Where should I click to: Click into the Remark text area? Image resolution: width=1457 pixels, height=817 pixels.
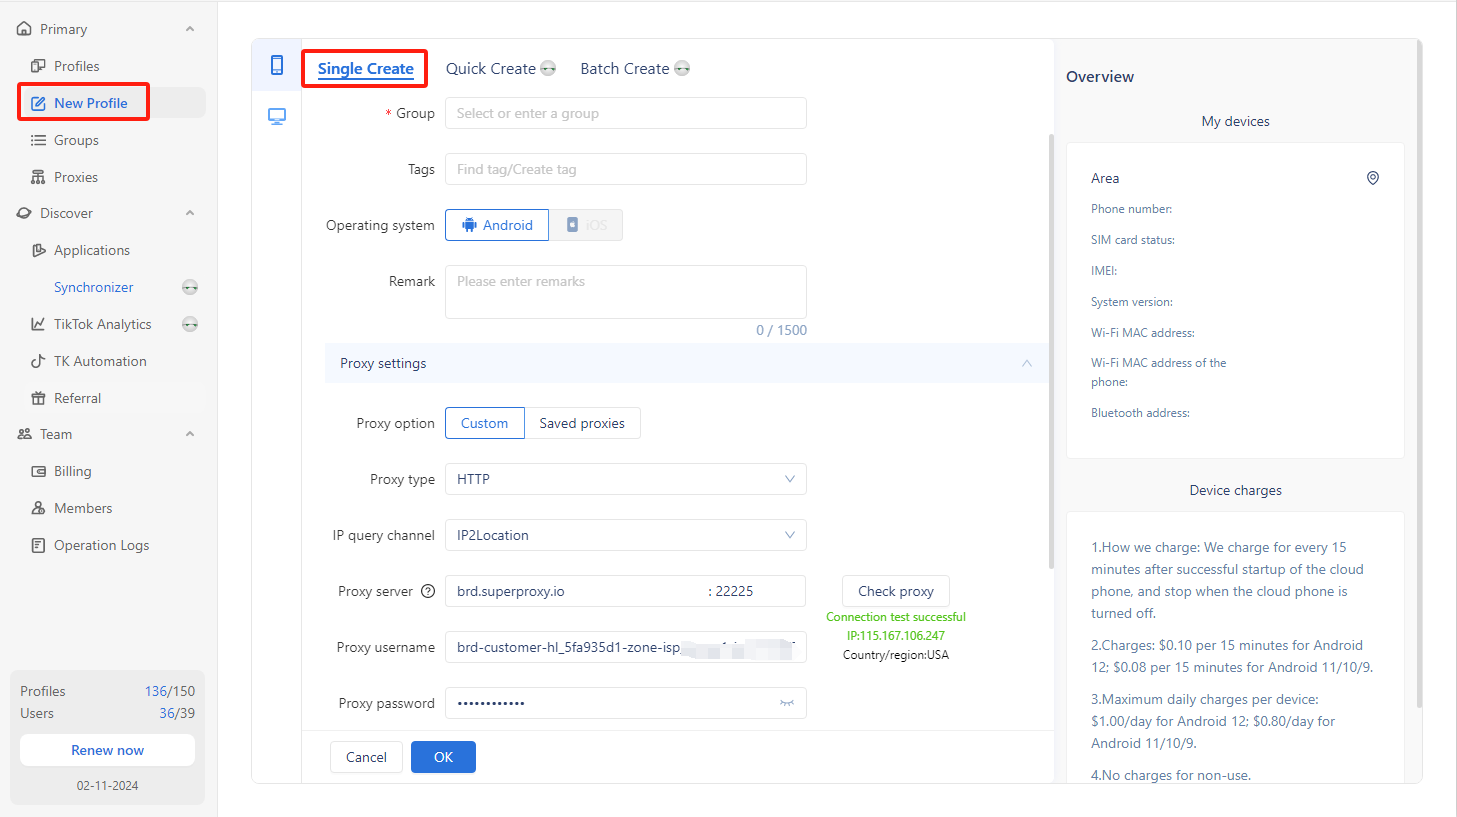[x=625, y=291]
